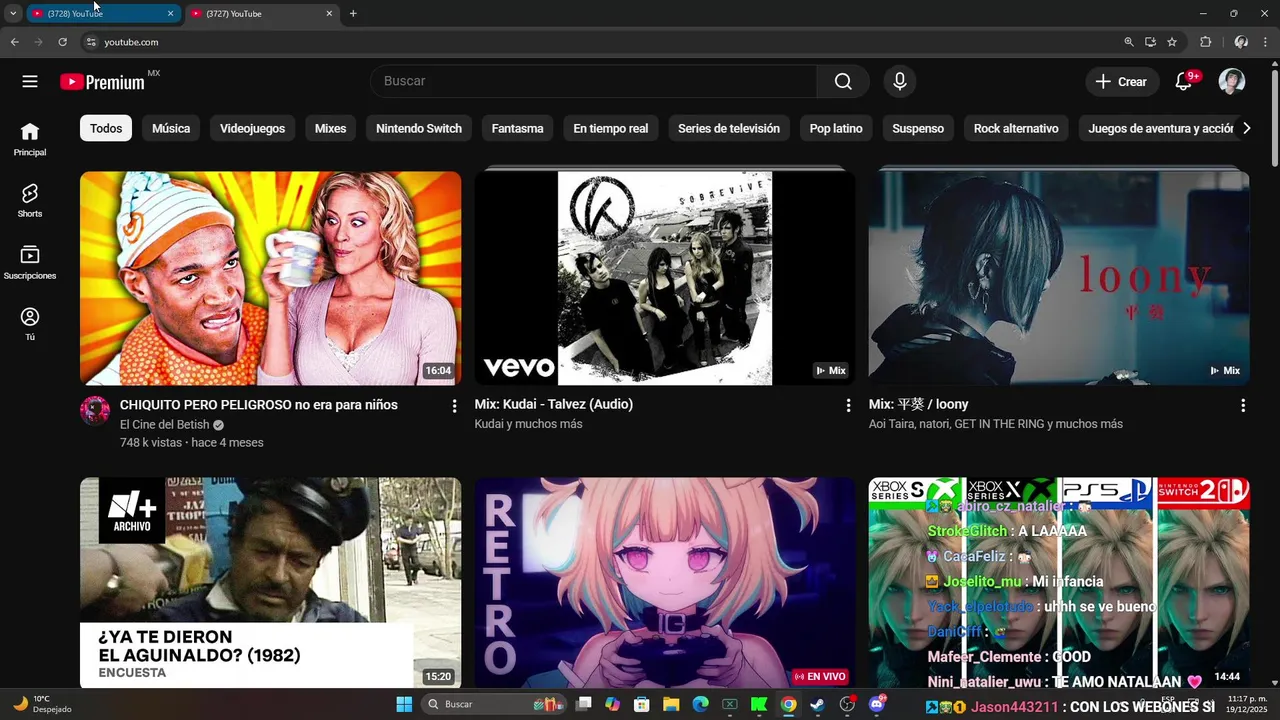Open the RETRO live stream thumbnail
The width and height of the screenshot is (1280, 720).
point(665,582)
